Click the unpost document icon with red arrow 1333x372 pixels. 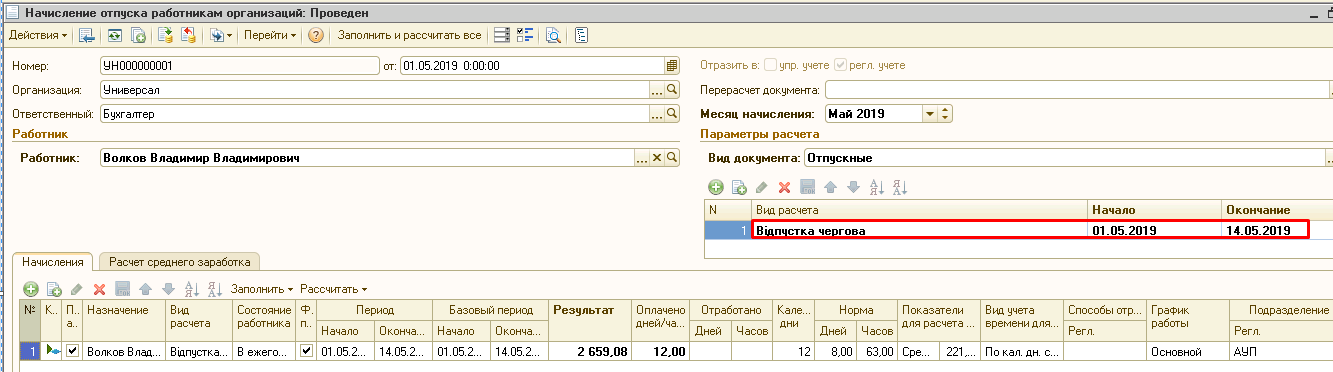(187, 35)
